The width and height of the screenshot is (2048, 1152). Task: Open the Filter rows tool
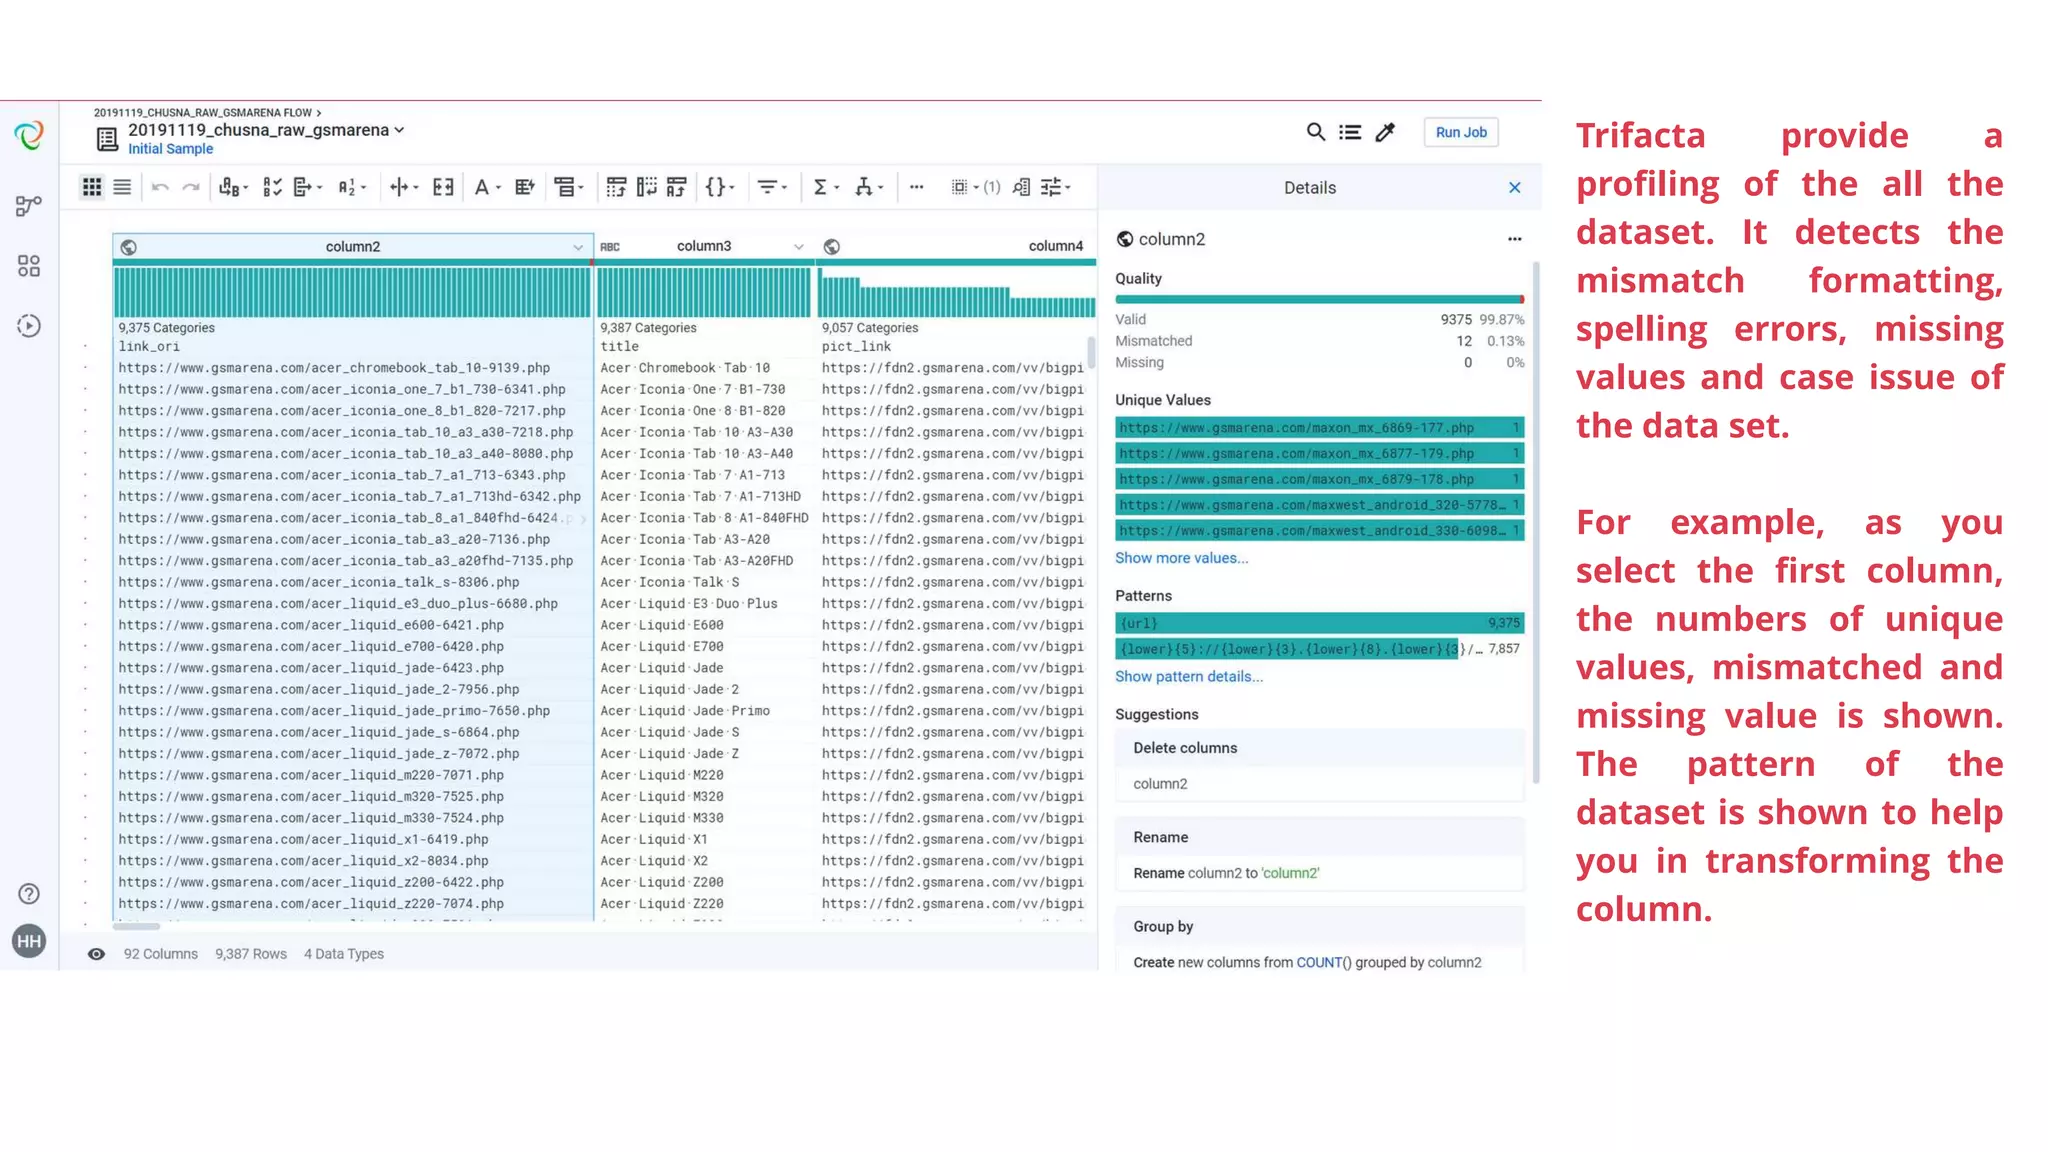(772, 187)
